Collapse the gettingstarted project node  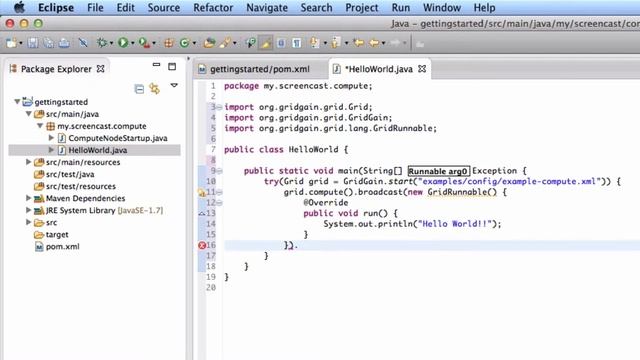tap(17, 102)
